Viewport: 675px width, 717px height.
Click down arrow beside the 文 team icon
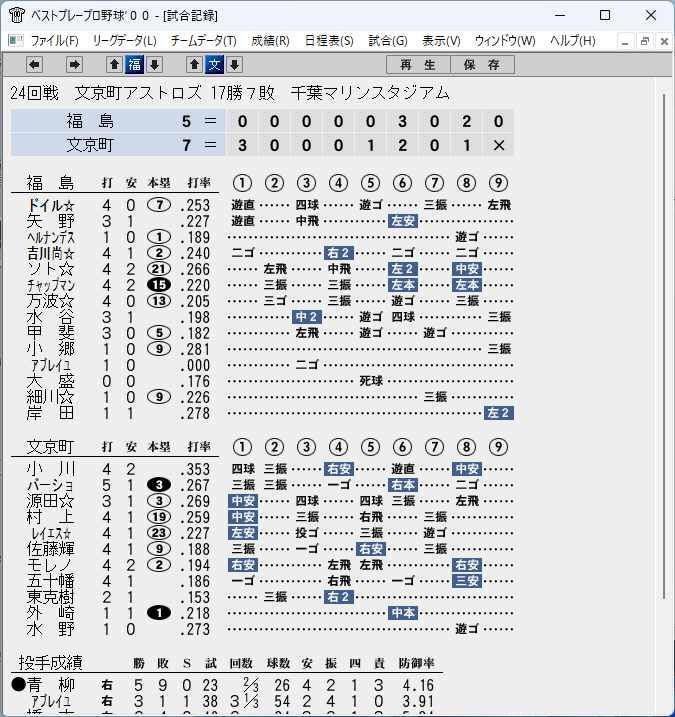pos(235,64)
